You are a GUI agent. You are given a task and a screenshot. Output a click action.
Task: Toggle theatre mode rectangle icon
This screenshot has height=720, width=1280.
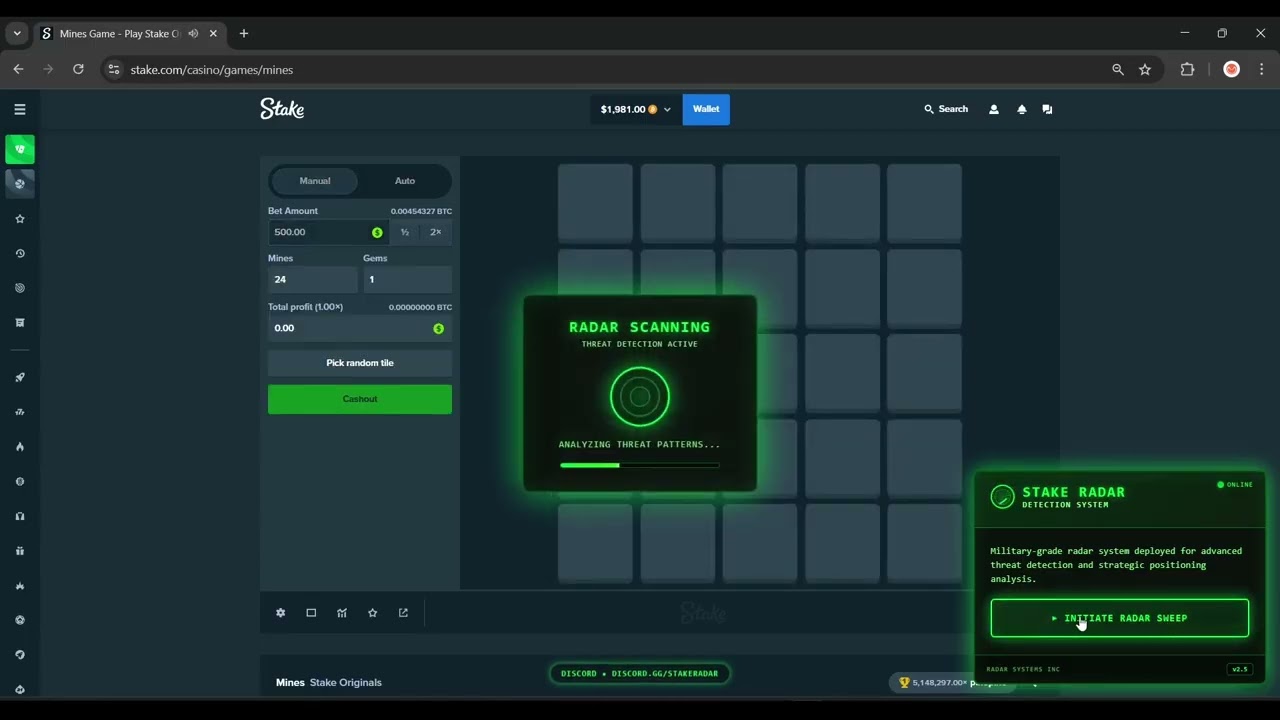311,613
